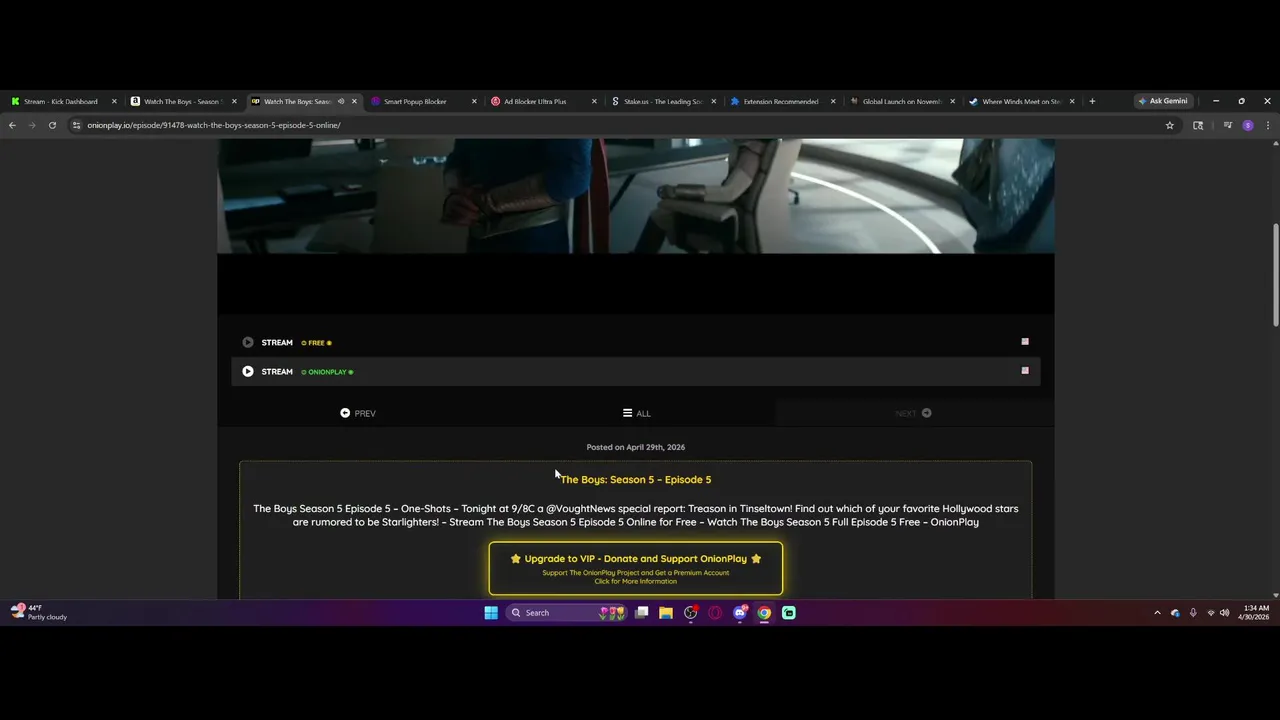Click the onionplay.io address bar URL

[214, 125]
